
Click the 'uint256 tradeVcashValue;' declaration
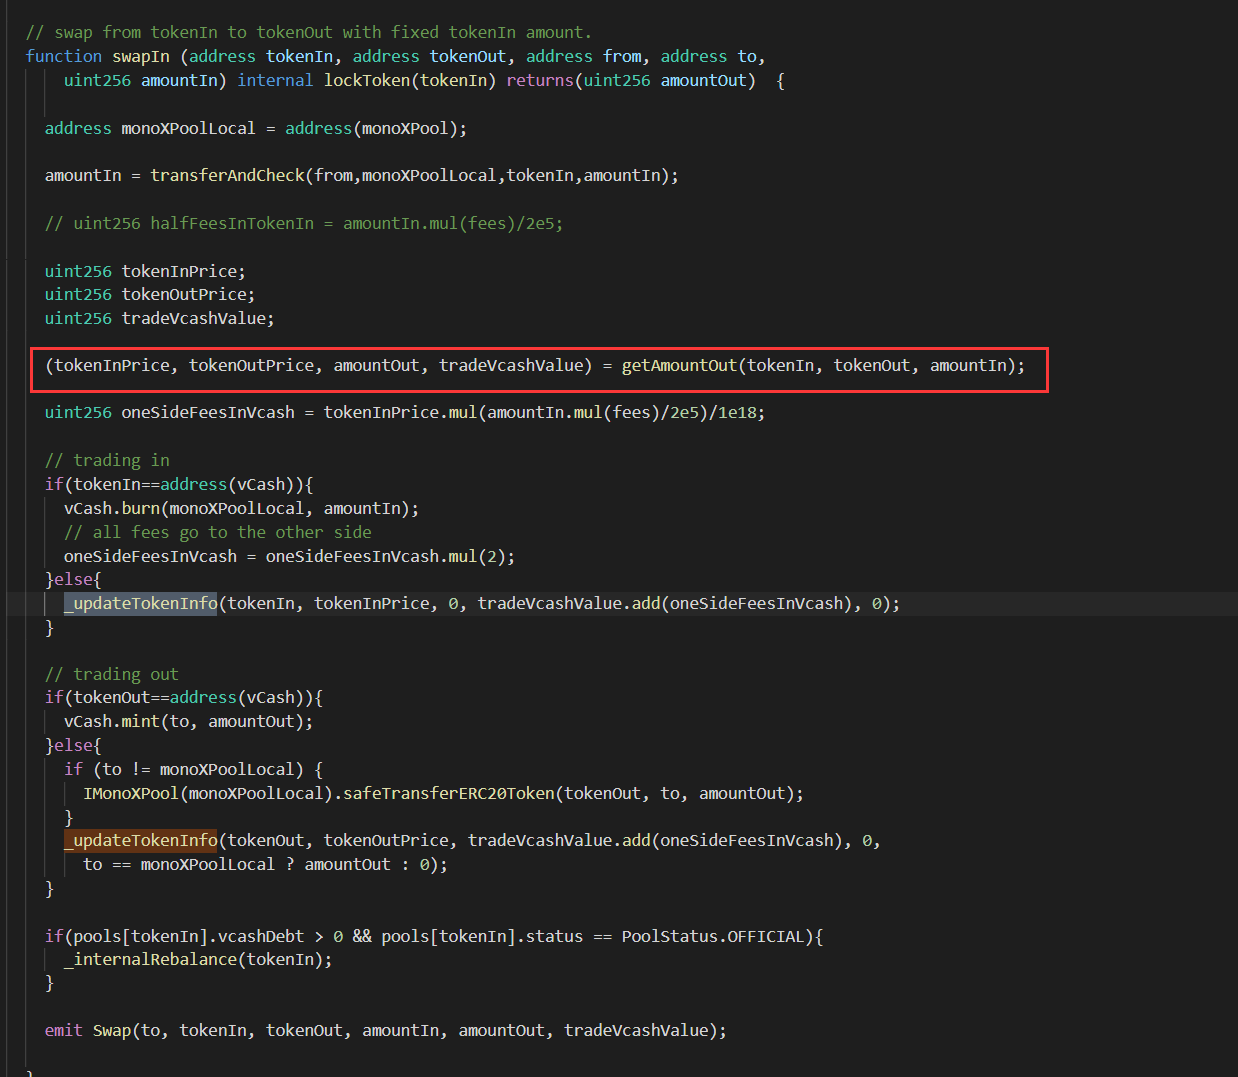click(x=159, y=318)
